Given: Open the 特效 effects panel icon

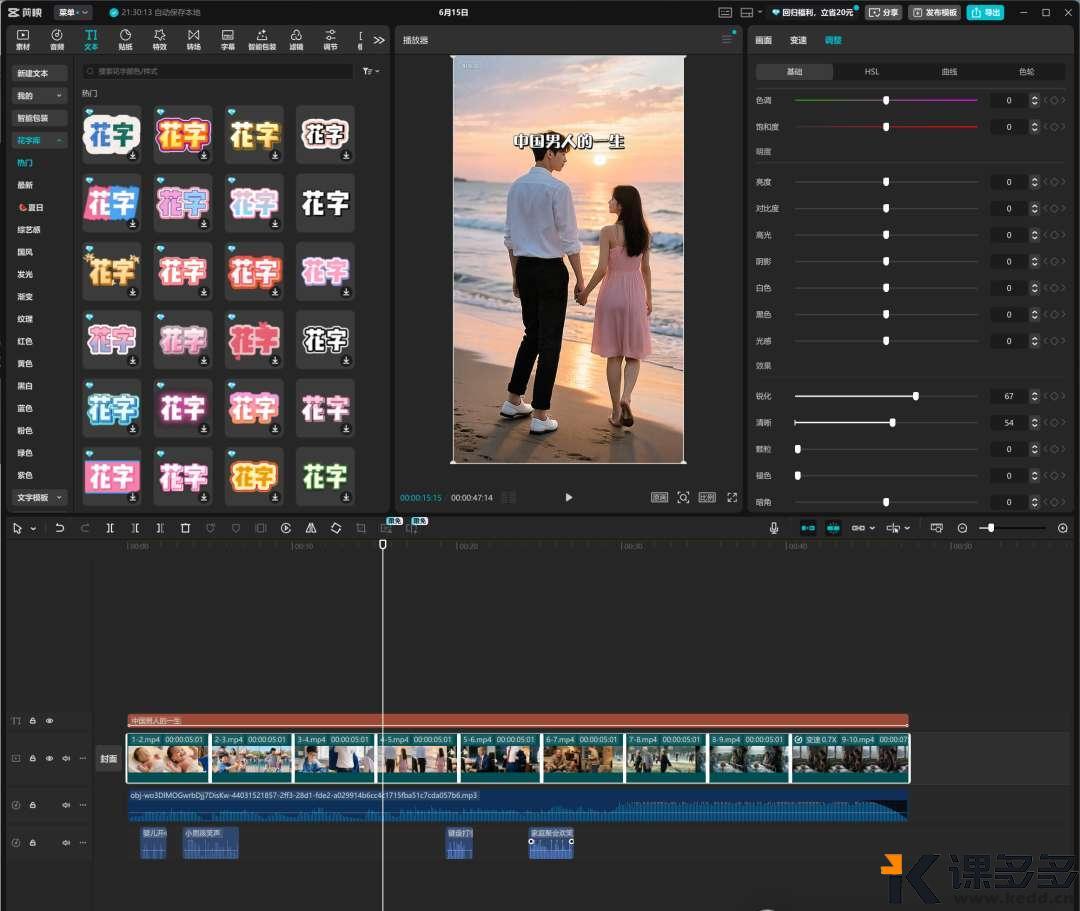Looking at the screenshot, I should coord(160,39).
